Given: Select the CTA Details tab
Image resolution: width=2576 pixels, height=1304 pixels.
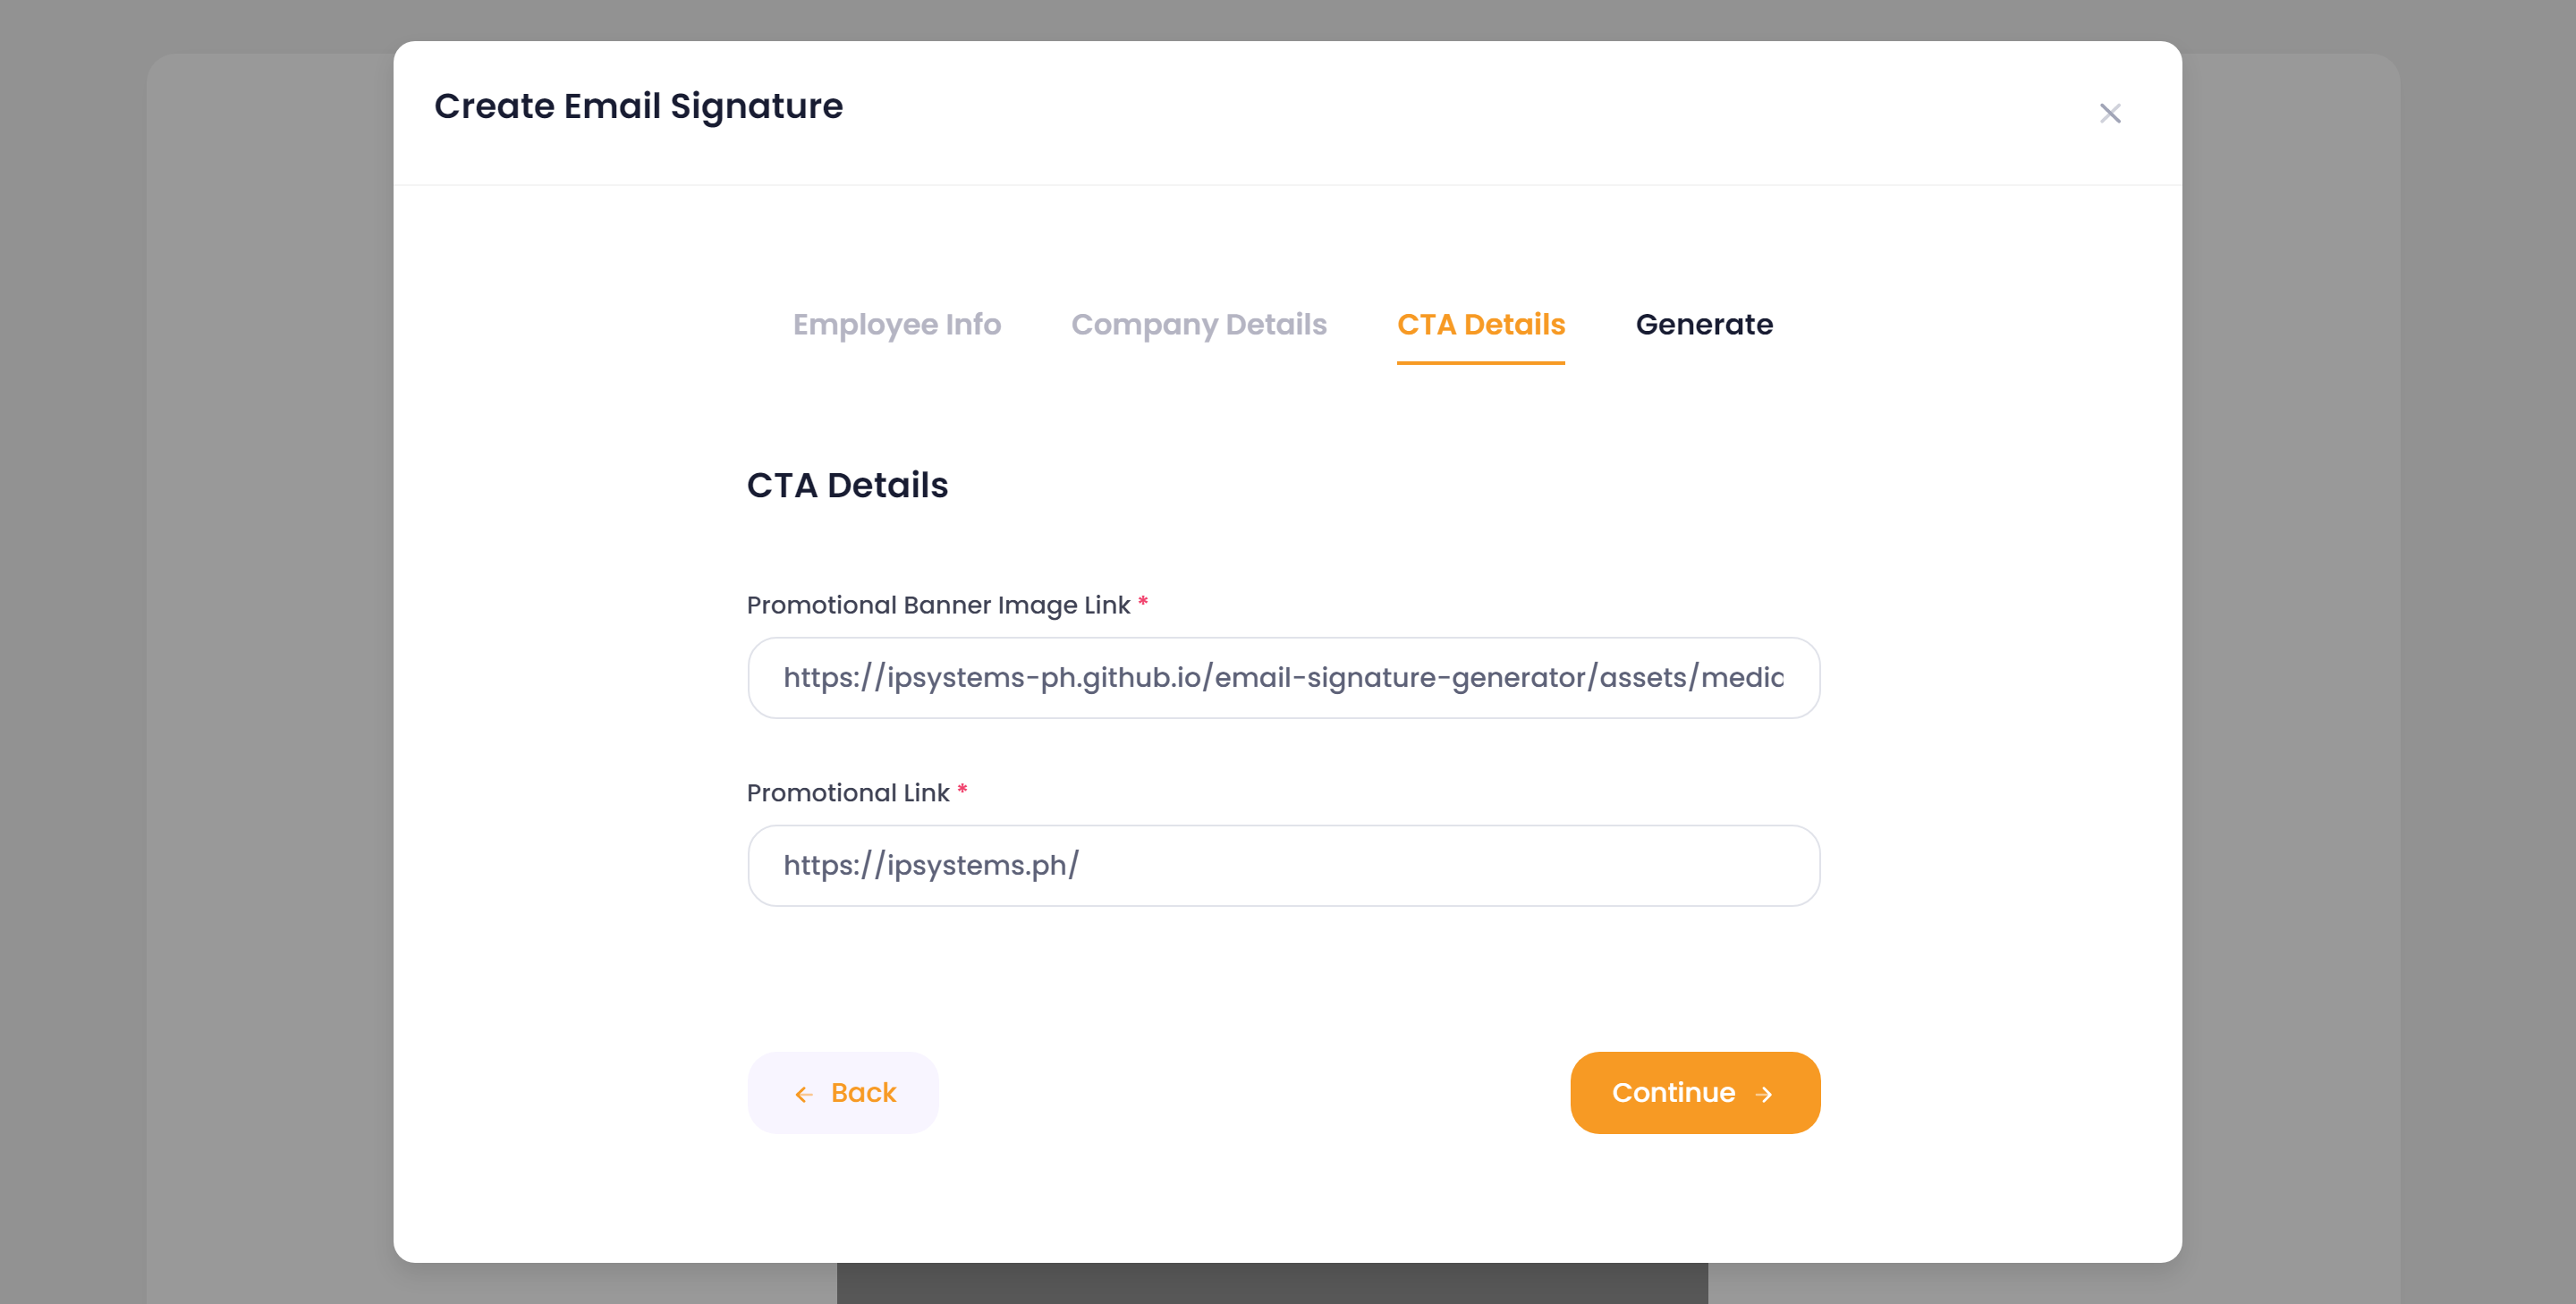Looking at the screenshot, I should (x=1480, y=324).
